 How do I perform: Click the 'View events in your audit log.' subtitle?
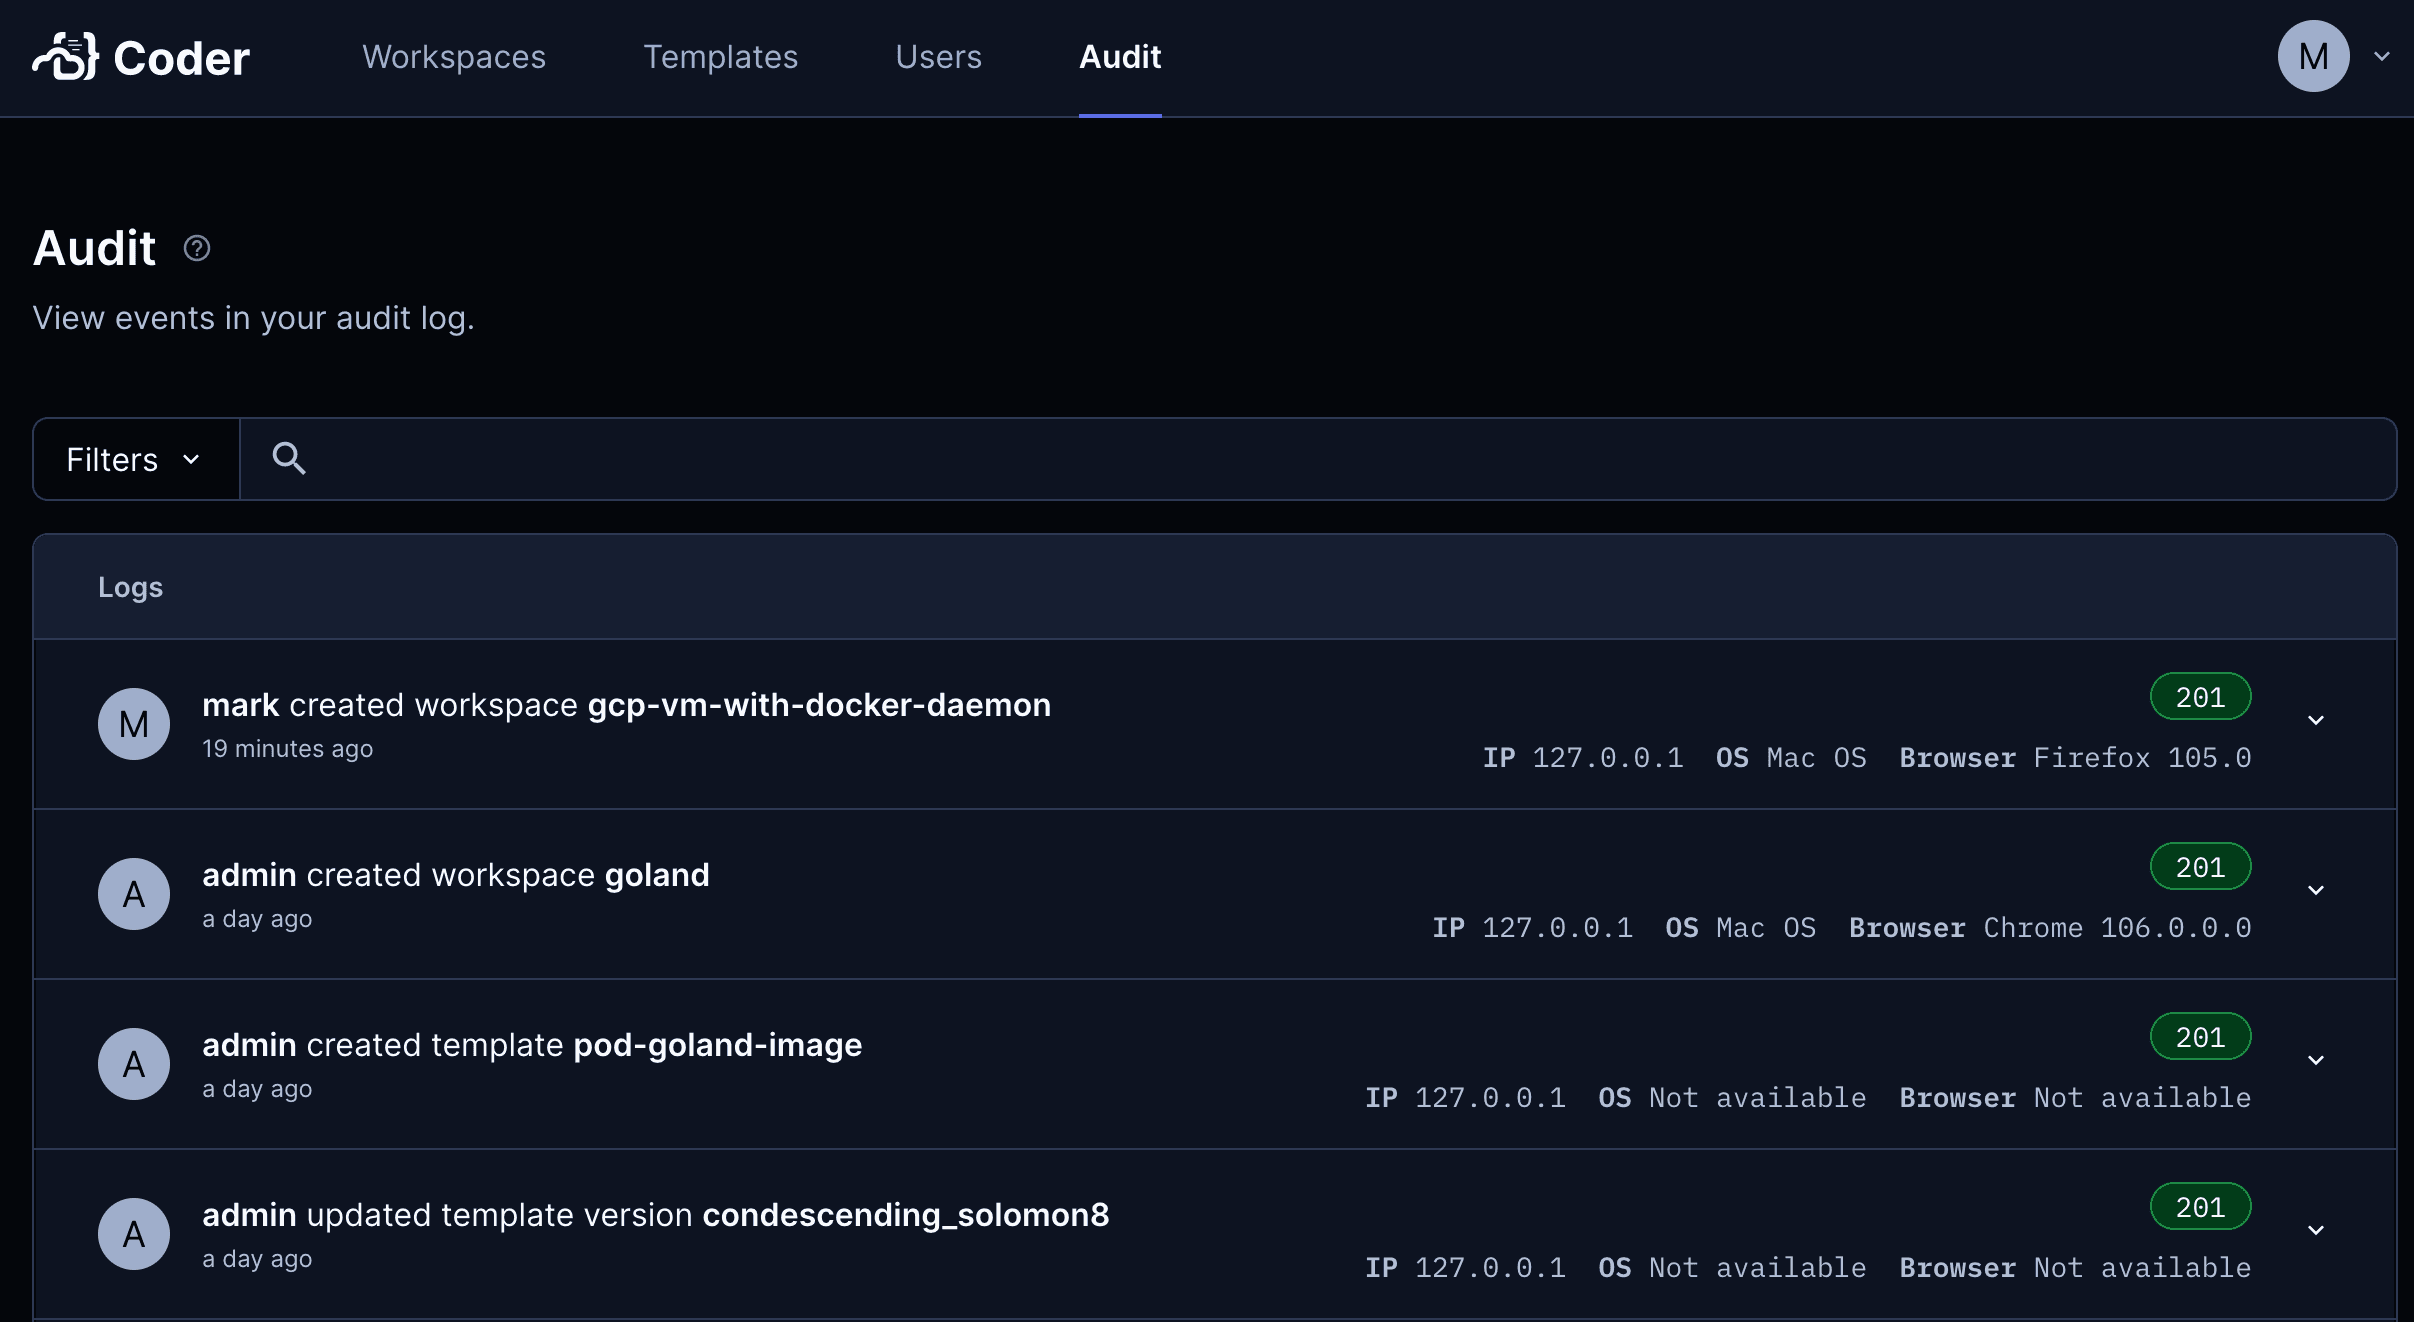pyautogui.click(x=254, y=318)
